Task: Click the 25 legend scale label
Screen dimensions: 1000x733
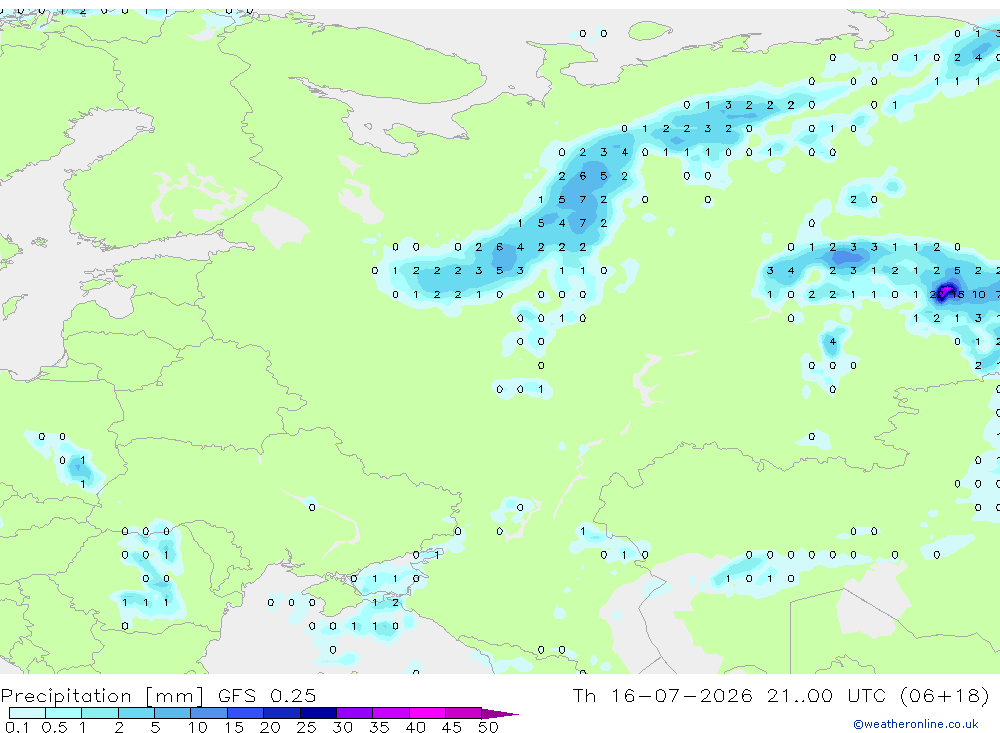Action: (x=306, y=727)
